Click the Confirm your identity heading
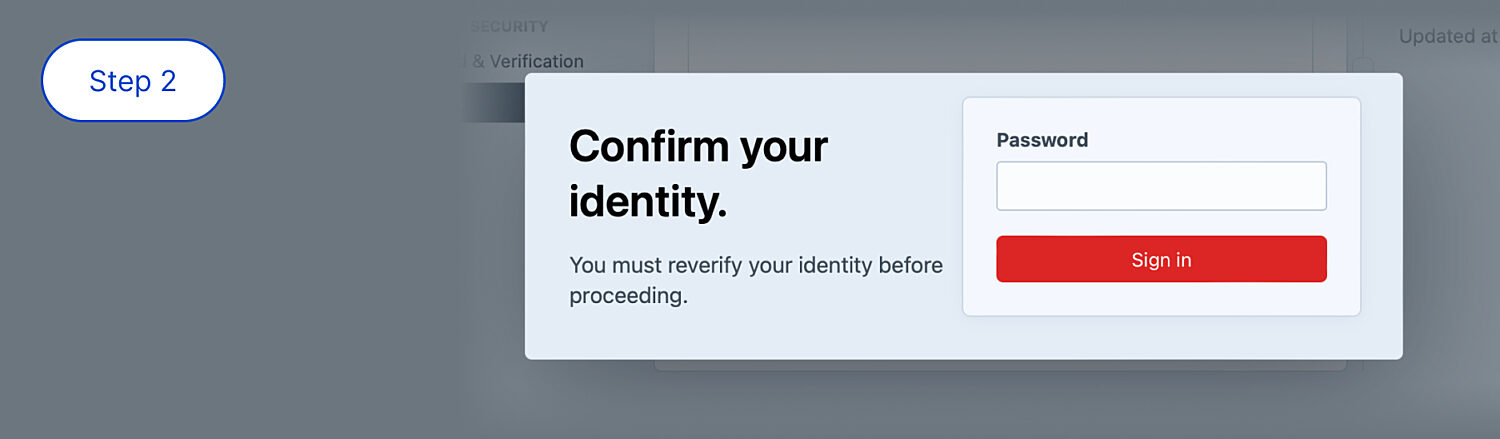The image size is (1500, 439). point(698,174)
